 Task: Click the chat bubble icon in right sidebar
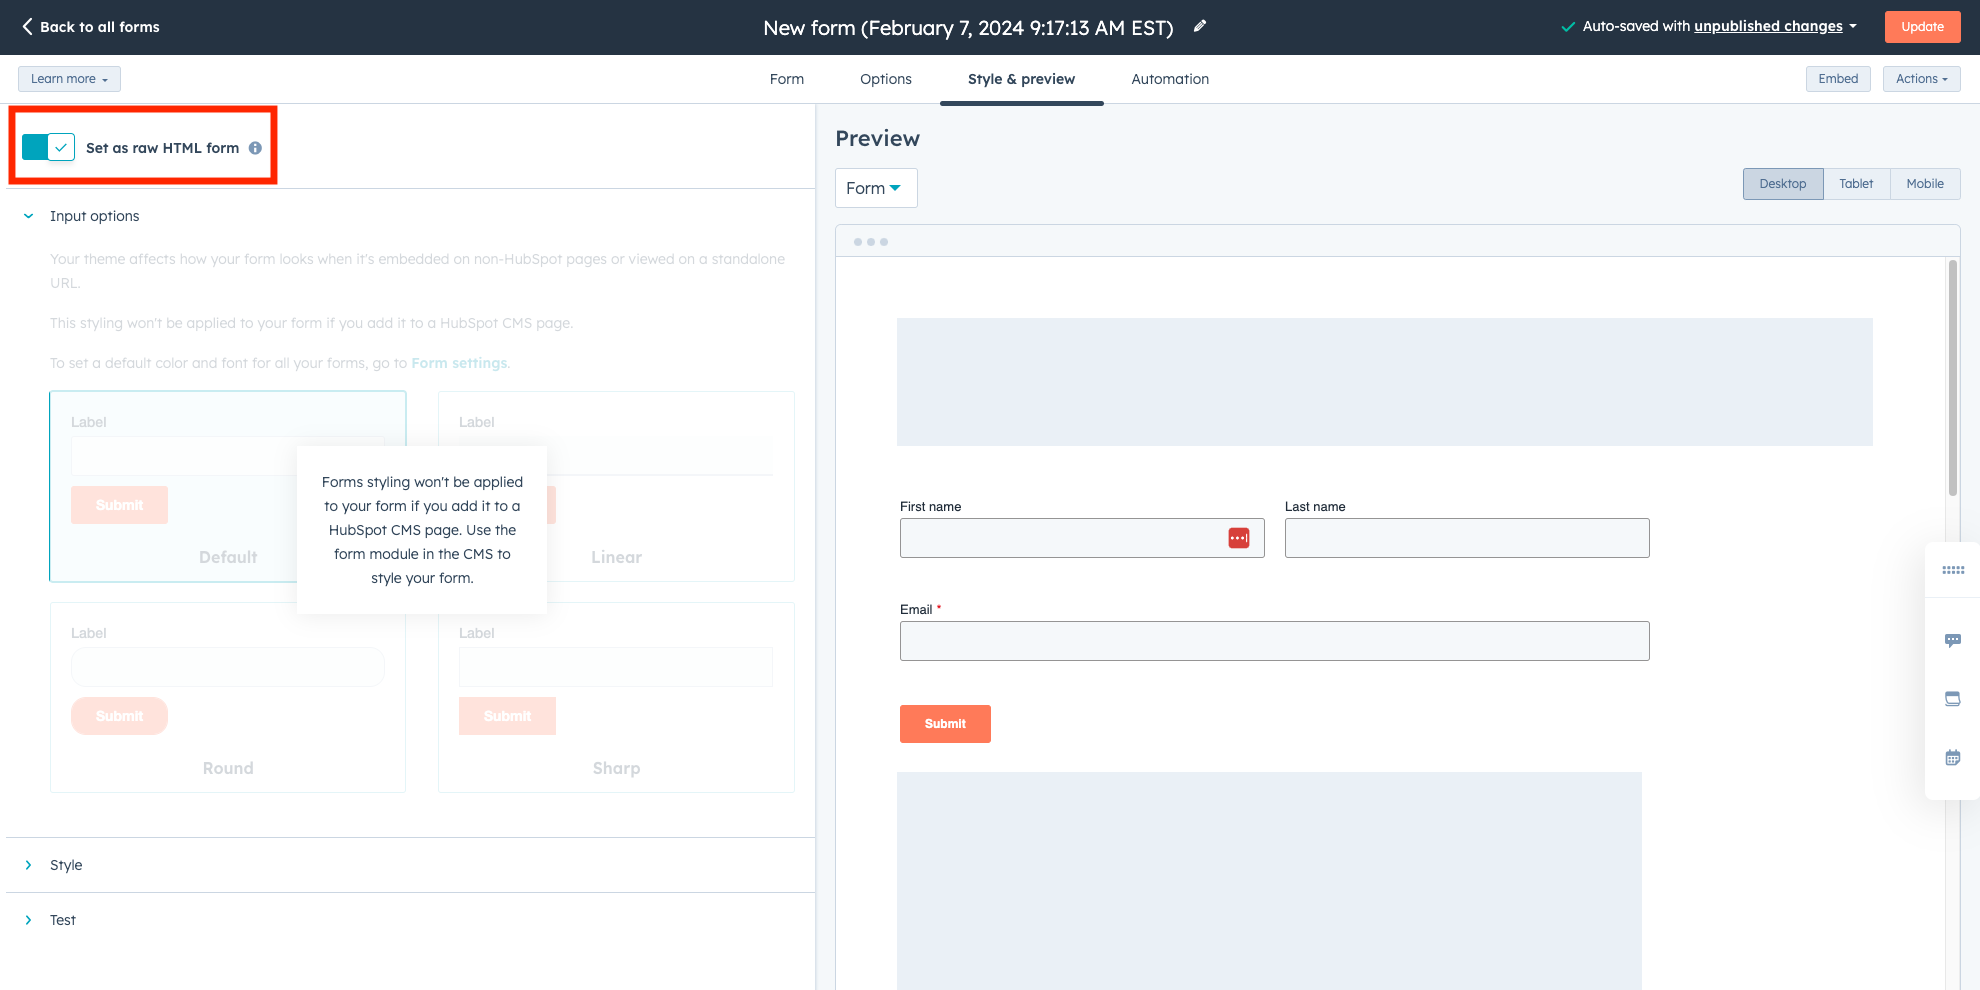coord(1952,640)
